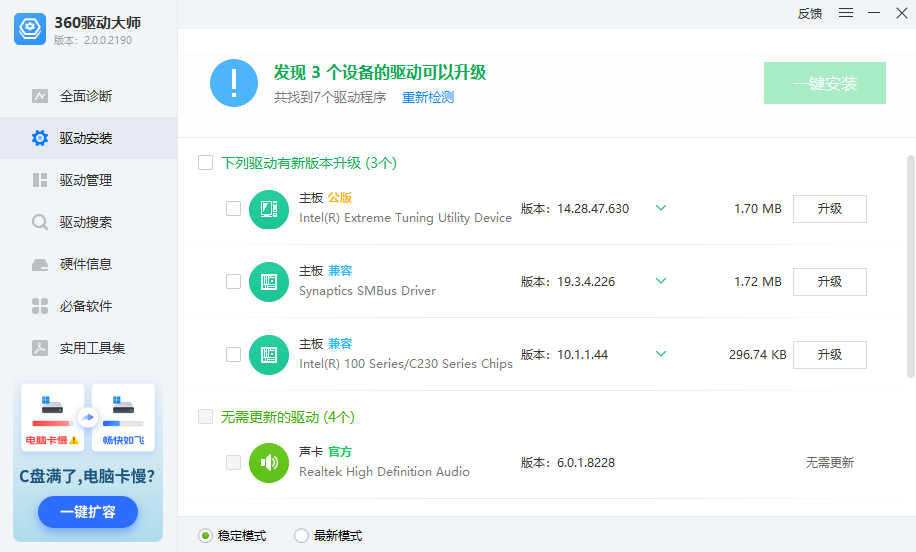Click the C盘满了,电脑卡慢? ad text

tap(87, 477)
